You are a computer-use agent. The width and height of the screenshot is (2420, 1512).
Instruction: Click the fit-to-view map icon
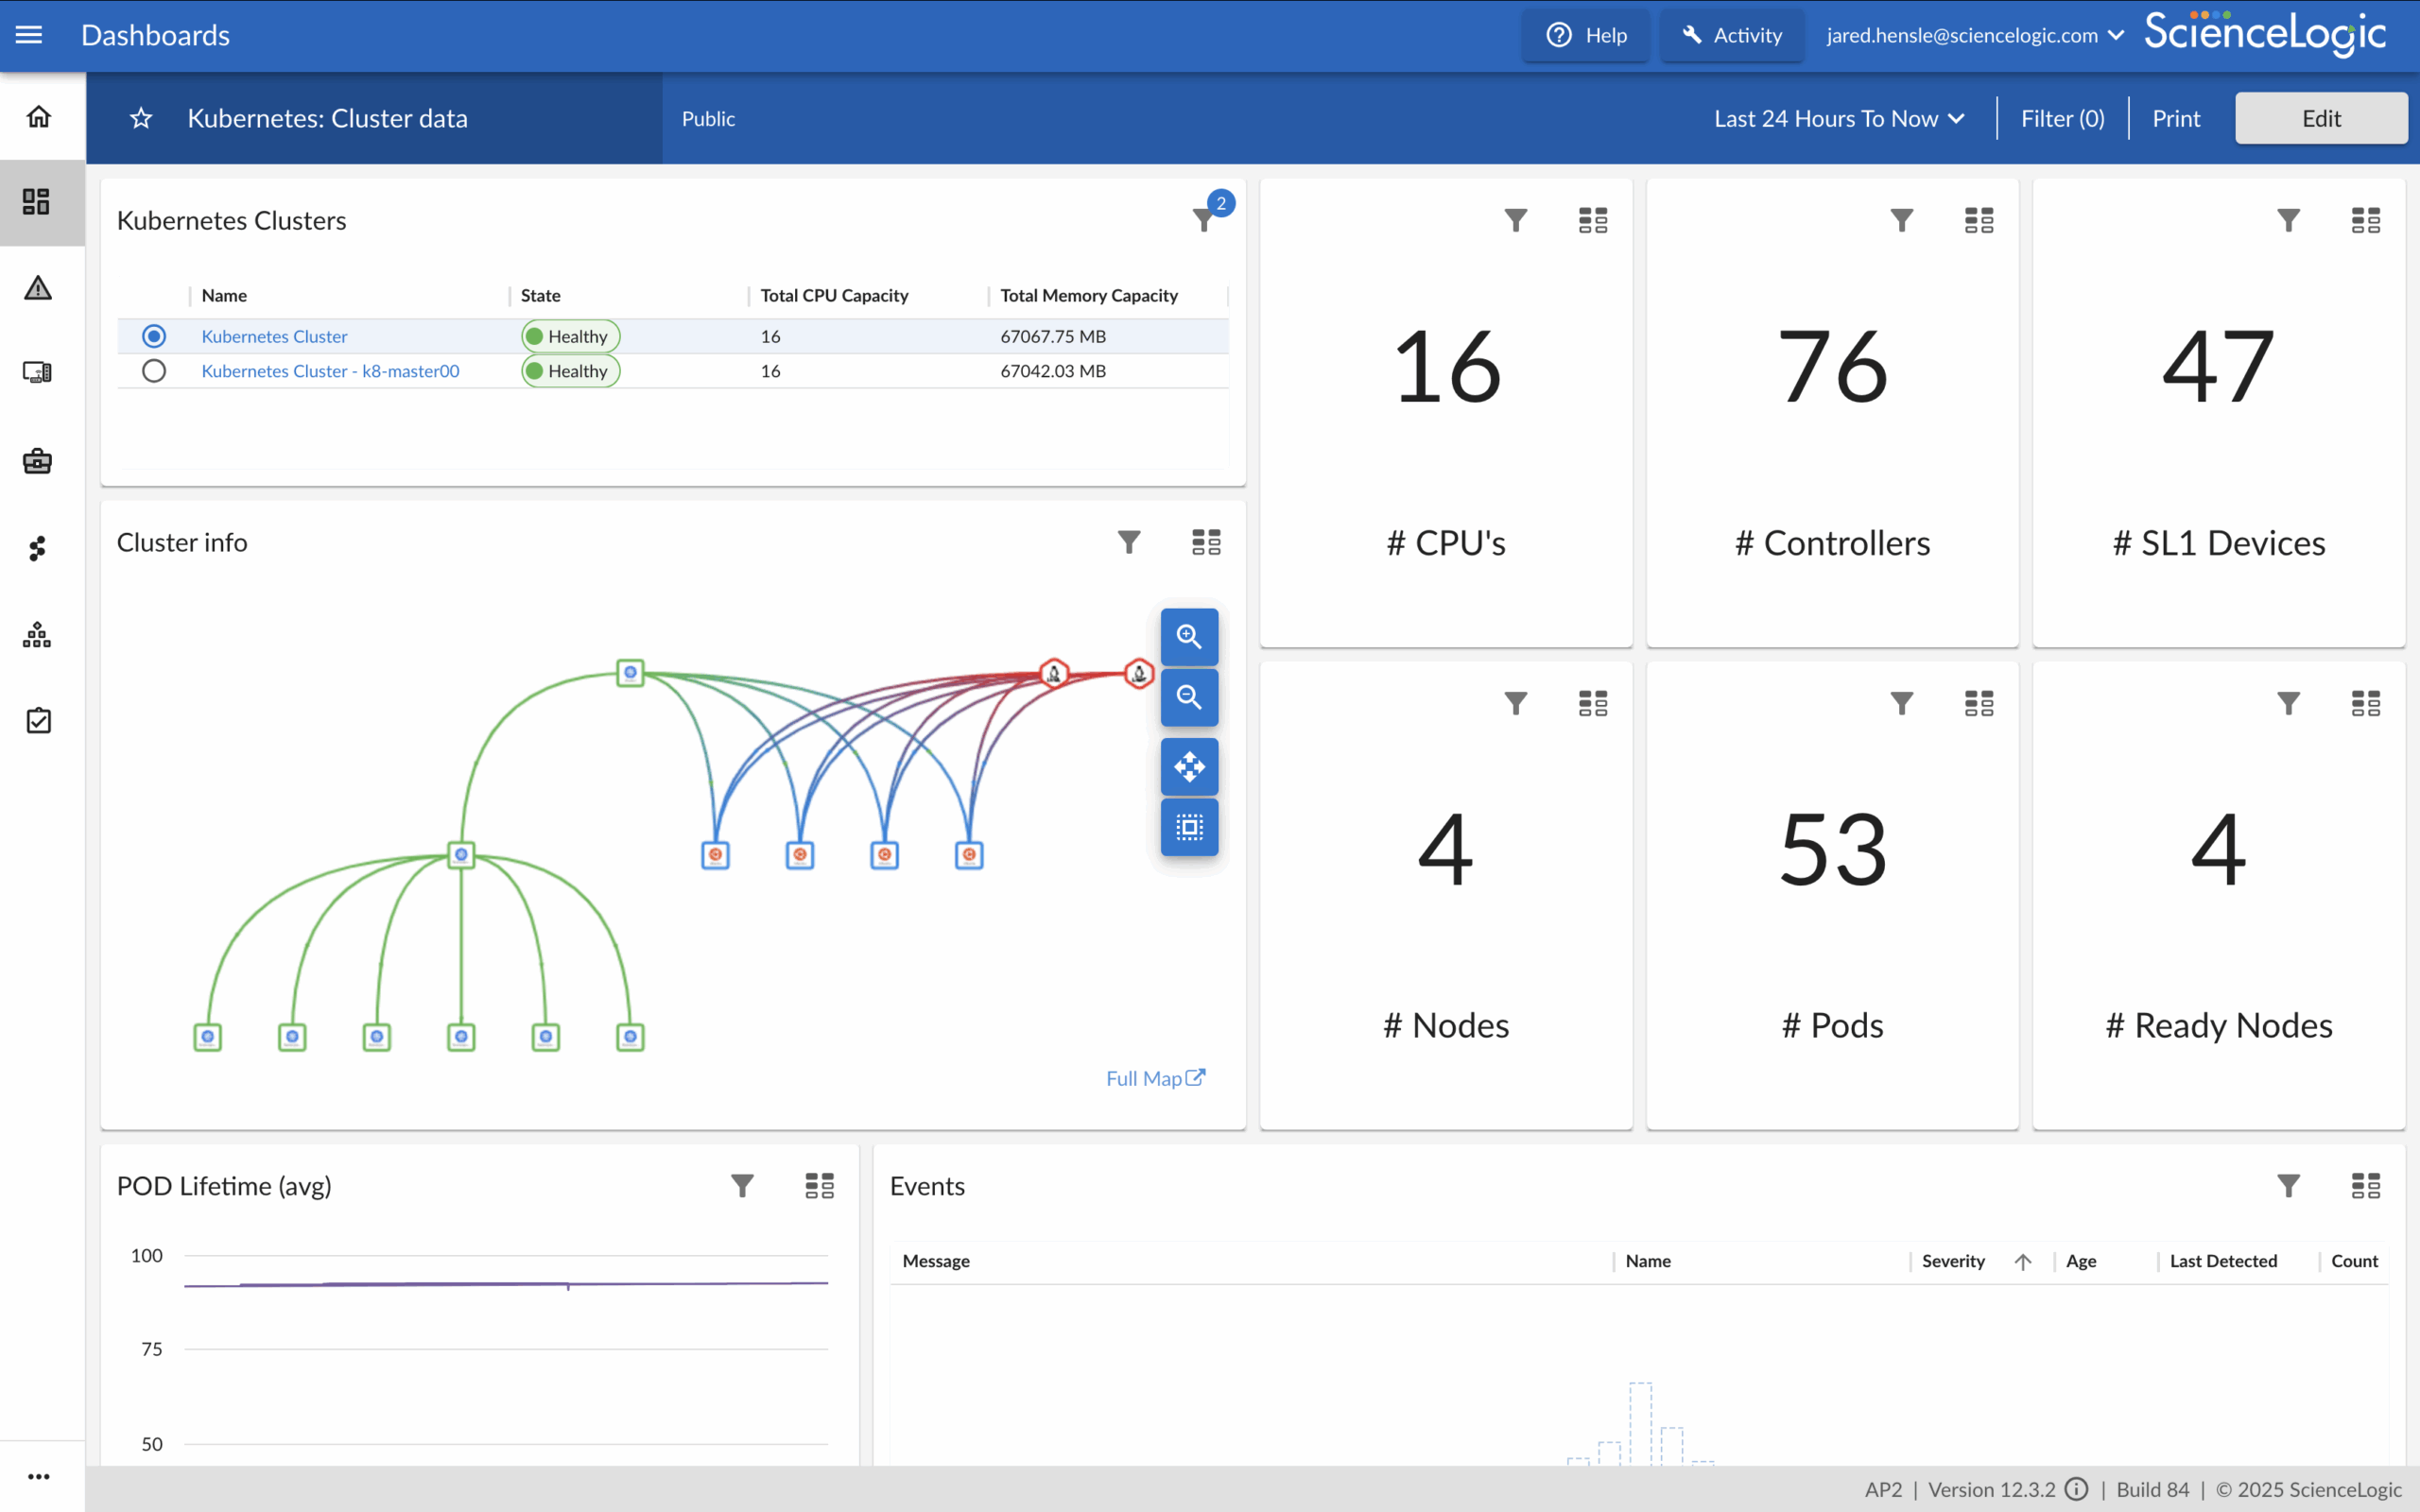tap(1189, 827)
